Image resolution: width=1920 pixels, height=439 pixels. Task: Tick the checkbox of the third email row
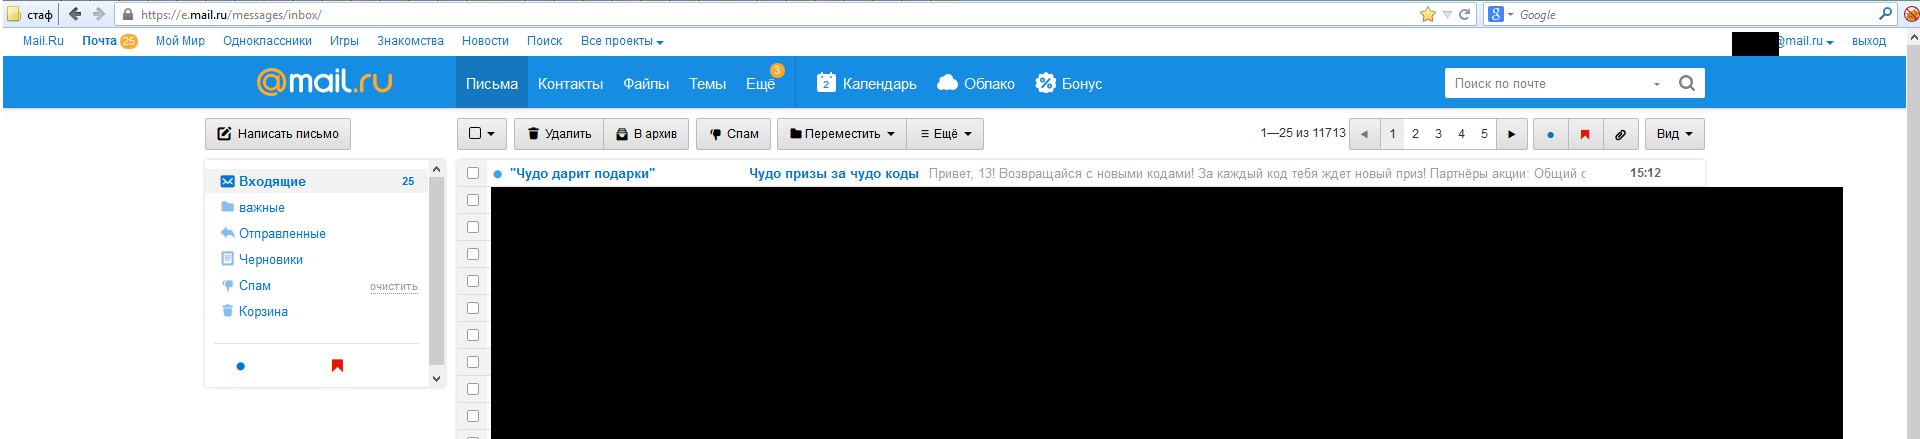[473, 227]
